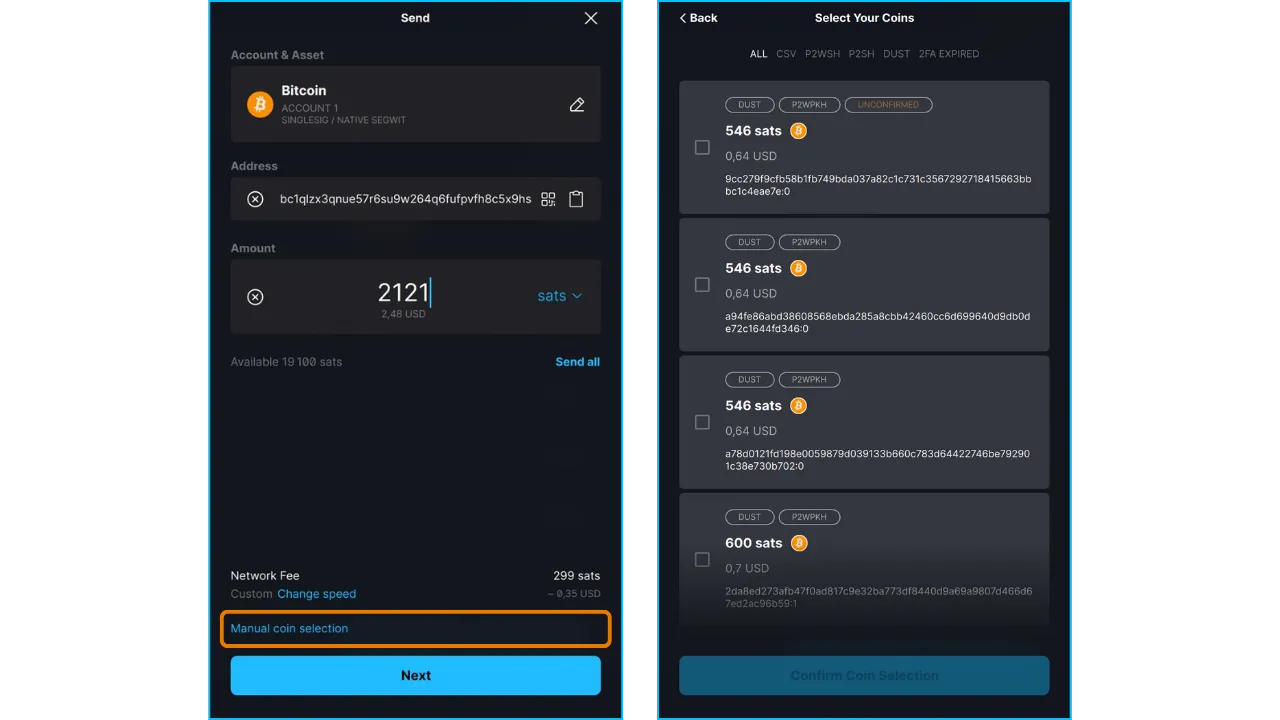Check the 546 sats coin starting a94fe86
This screenshot has width=1280, height=720.
pyautogui.click(x=702, y=285)
